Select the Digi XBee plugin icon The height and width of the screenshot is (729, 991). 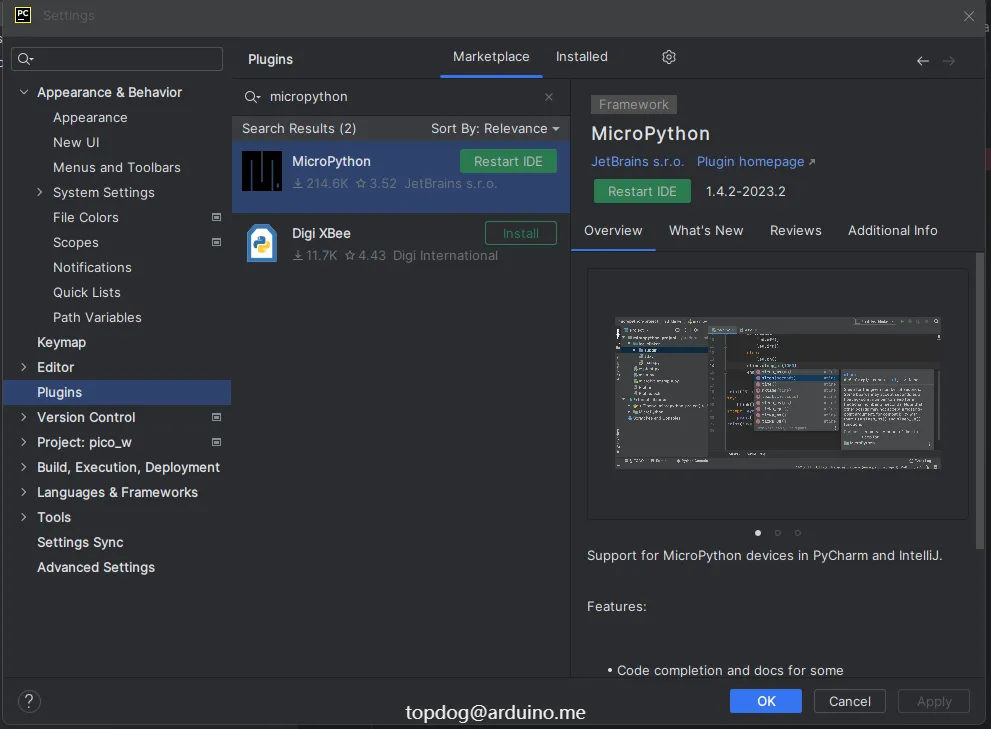coord(262,243)
